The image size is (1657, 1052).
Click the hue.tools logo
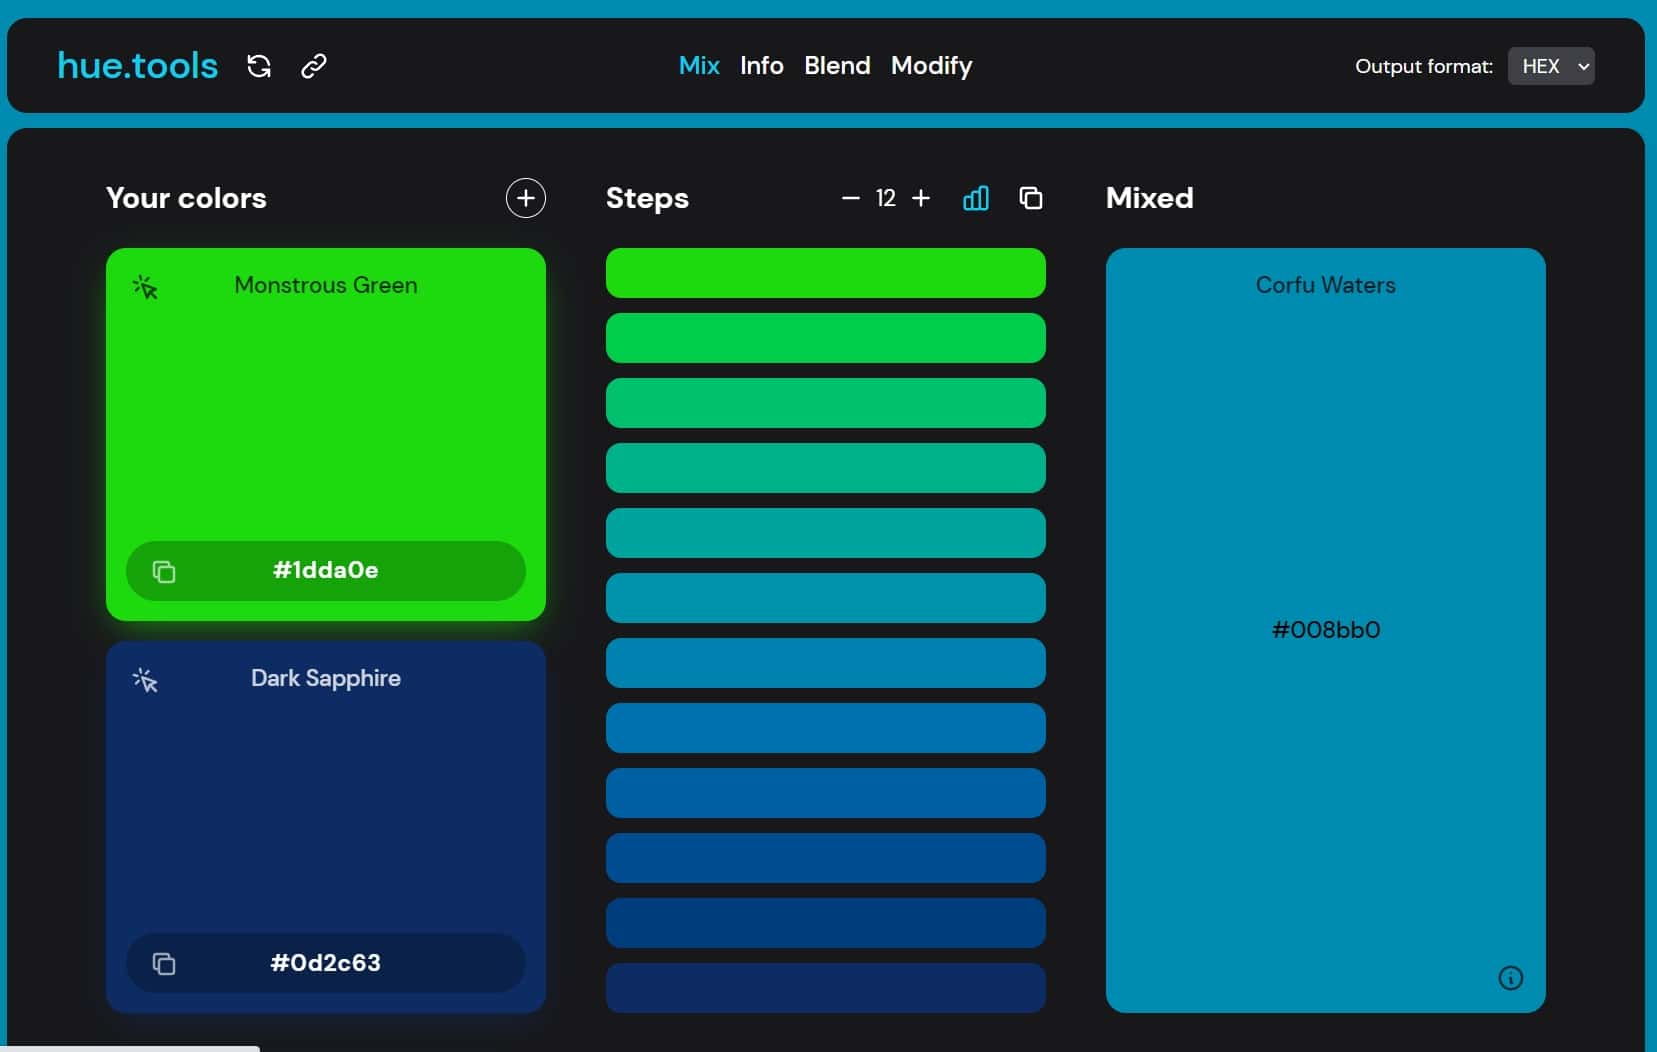tap(137, 65)
